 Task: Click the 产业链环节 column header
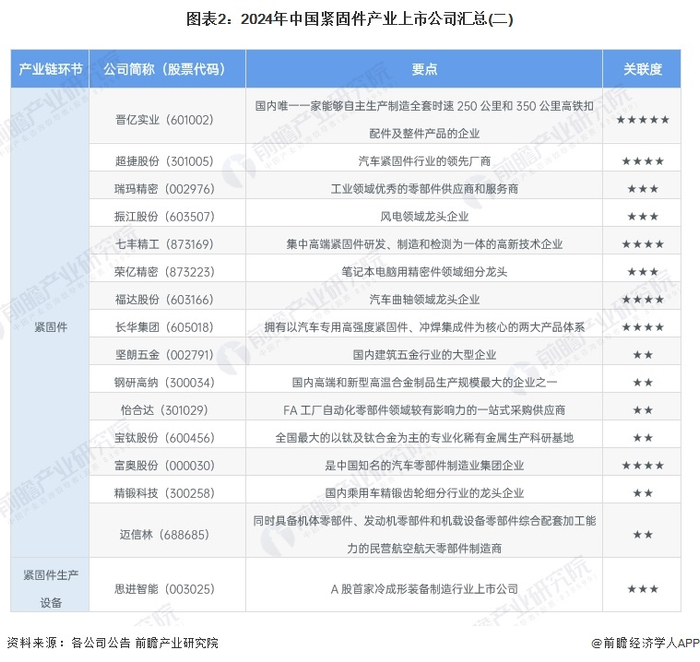click(x=50, y=69)
